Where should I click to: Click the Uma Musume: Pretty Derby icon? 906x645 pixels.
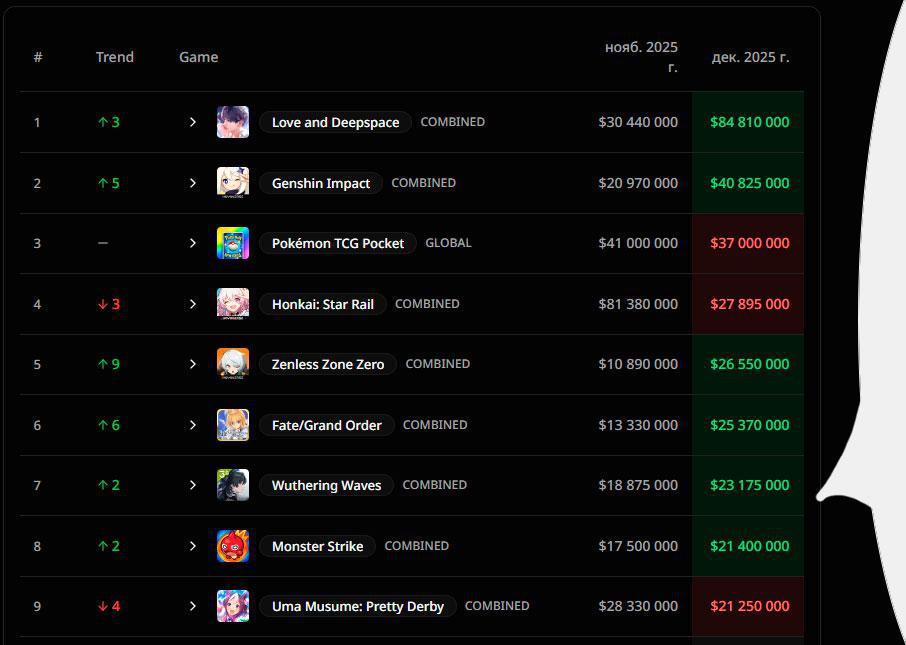coord(233,606)
